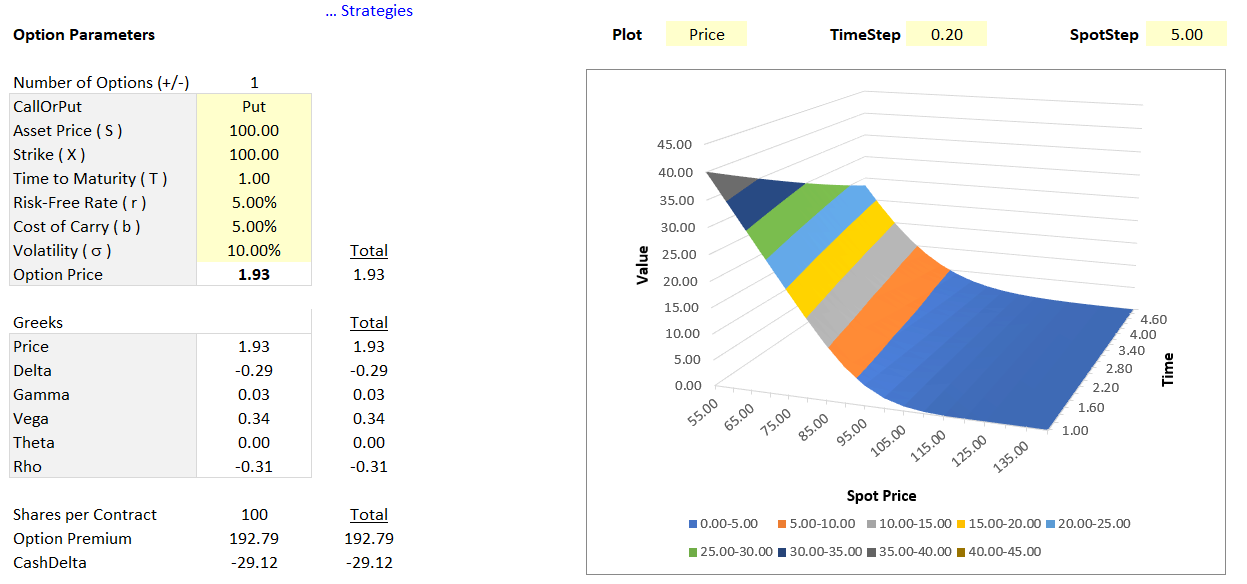This screenshot has height=584, width=1247.
Task: Click the 0.00-5.00 legend swatch
Action: click(x=693, y=524)
